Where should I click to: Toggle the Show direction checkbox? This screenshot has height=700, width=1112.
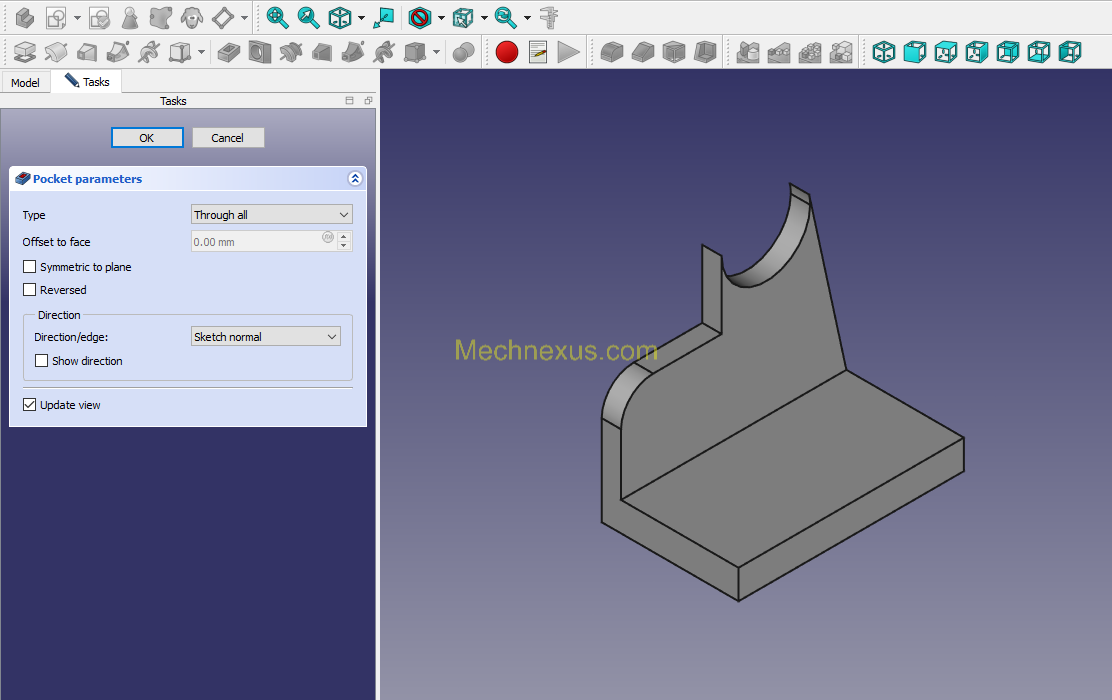click(x=42, y=360)
